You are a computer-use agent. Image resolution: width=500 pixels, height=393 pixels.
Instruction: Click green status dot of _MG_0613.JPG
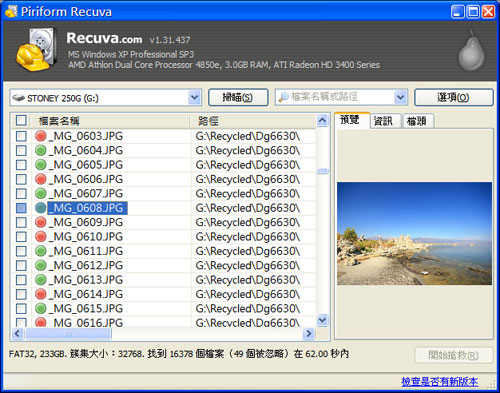point(41,280)
